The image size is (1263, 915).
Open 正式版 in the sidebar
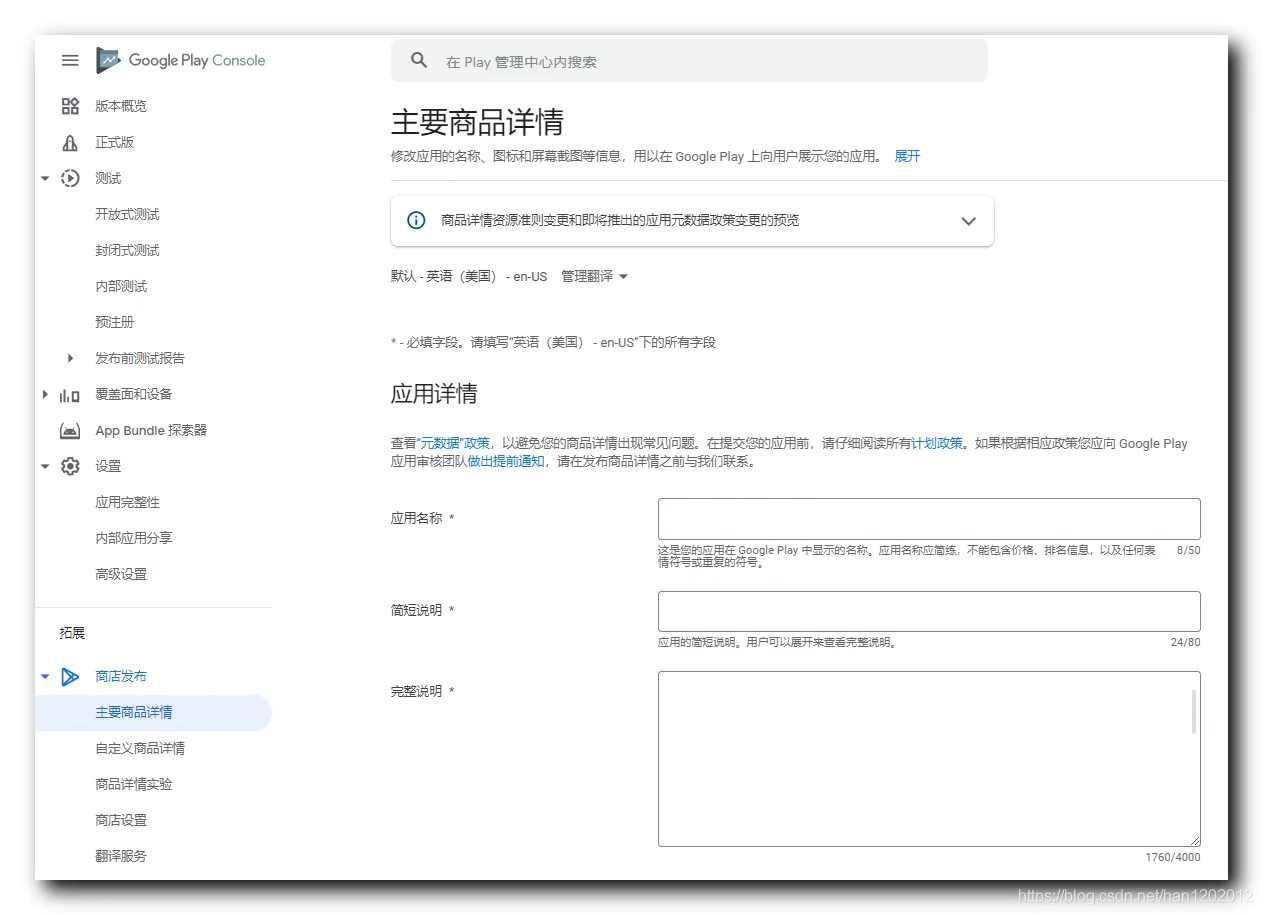pos(115,142)
